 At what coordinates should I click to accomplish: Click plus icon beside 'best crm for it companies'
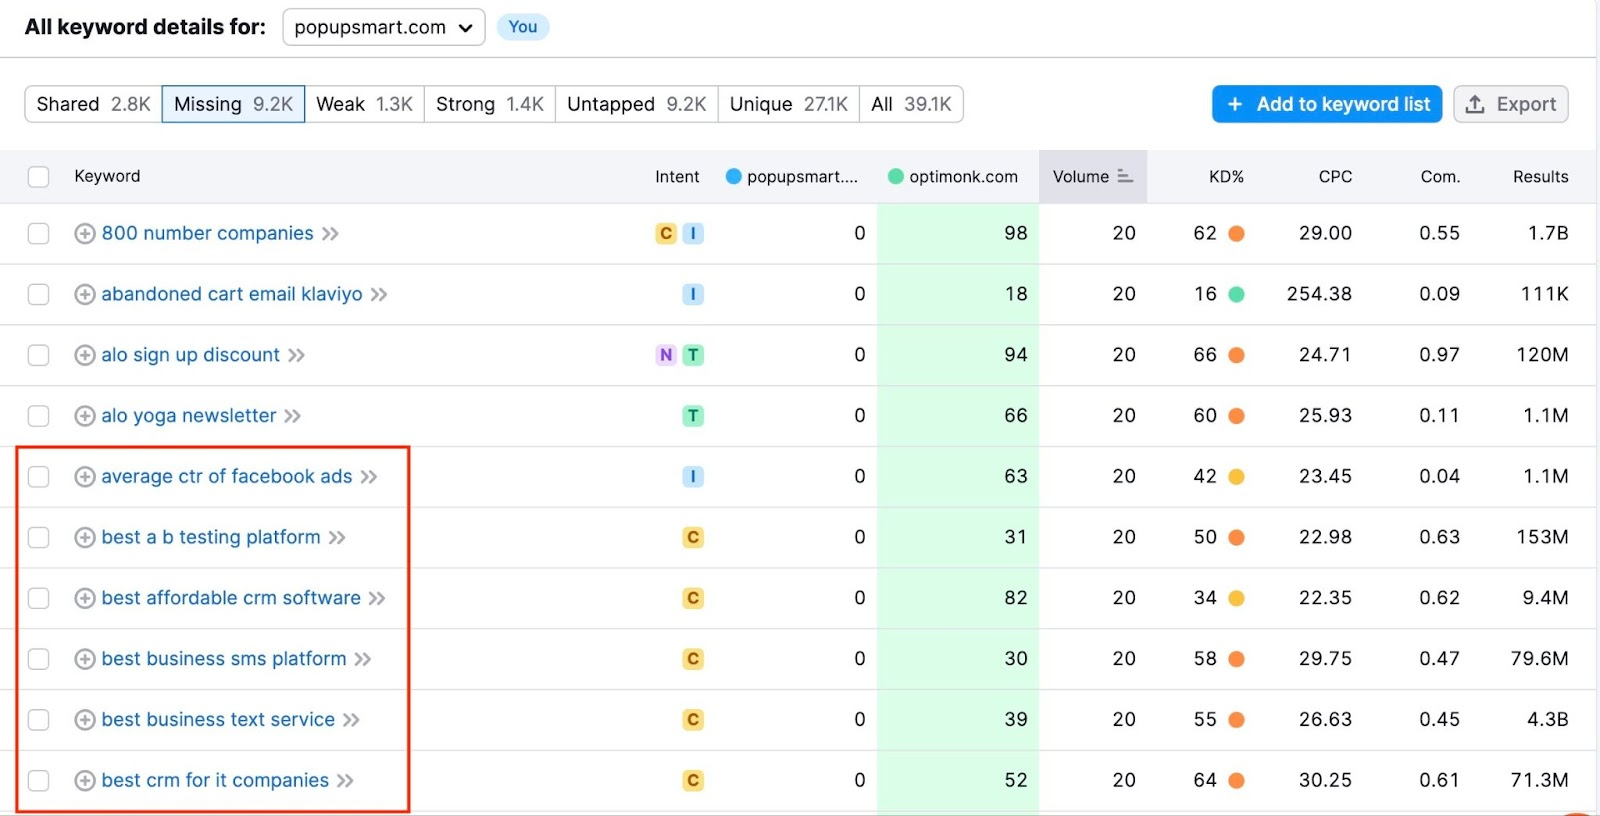[85, 781]
